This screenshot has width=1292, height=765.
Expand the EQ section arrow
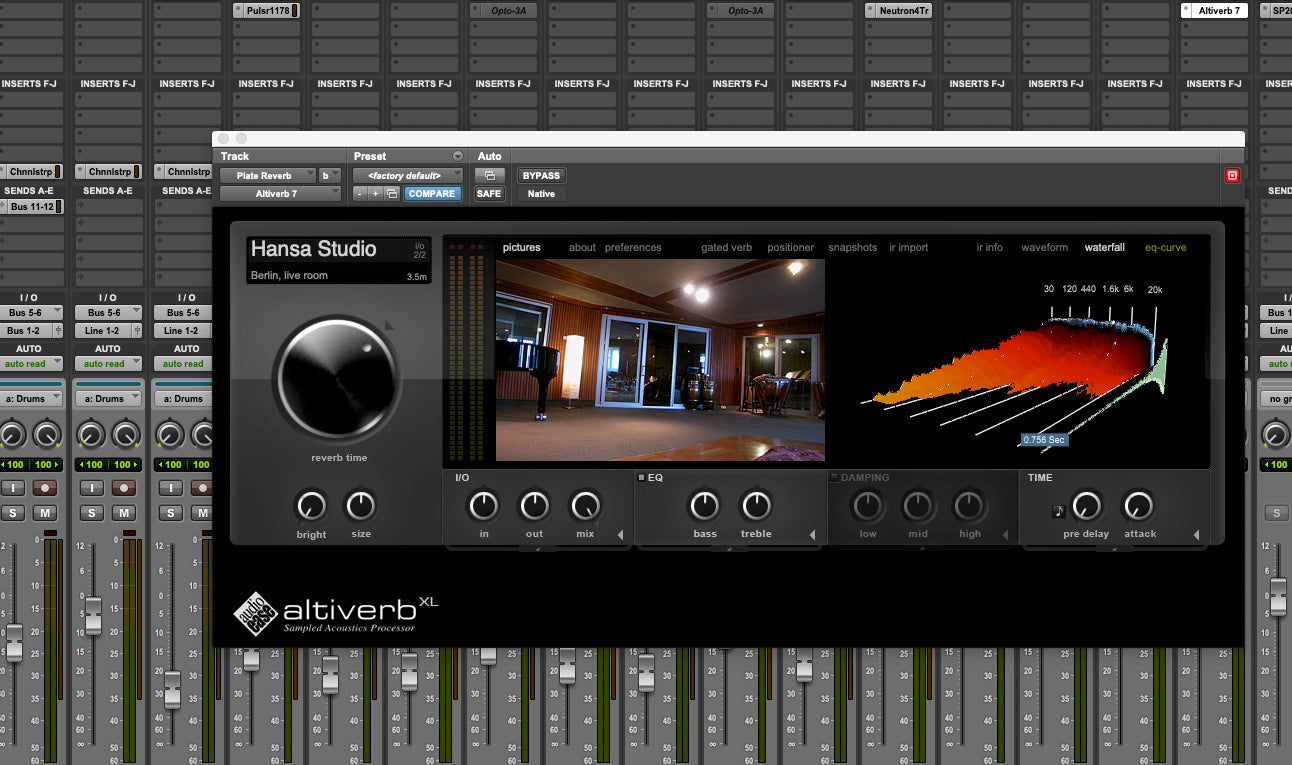(812, 535)
